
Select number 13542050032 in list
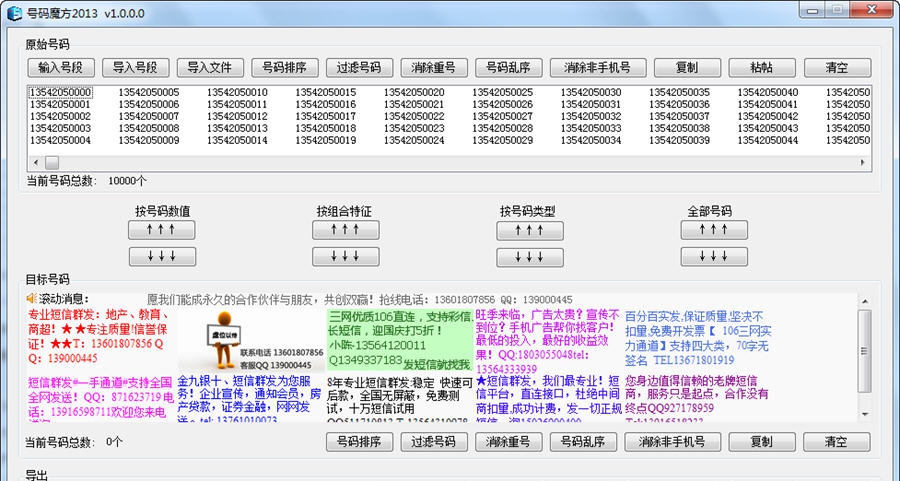pyautogui.click(x=591, y=117)
